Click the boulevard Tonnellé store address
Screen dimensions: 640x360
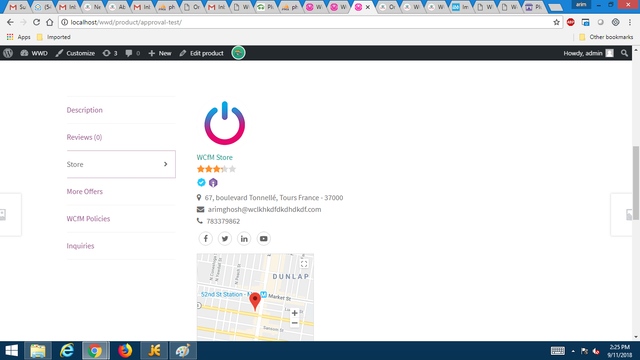click(x=274, y=198)
